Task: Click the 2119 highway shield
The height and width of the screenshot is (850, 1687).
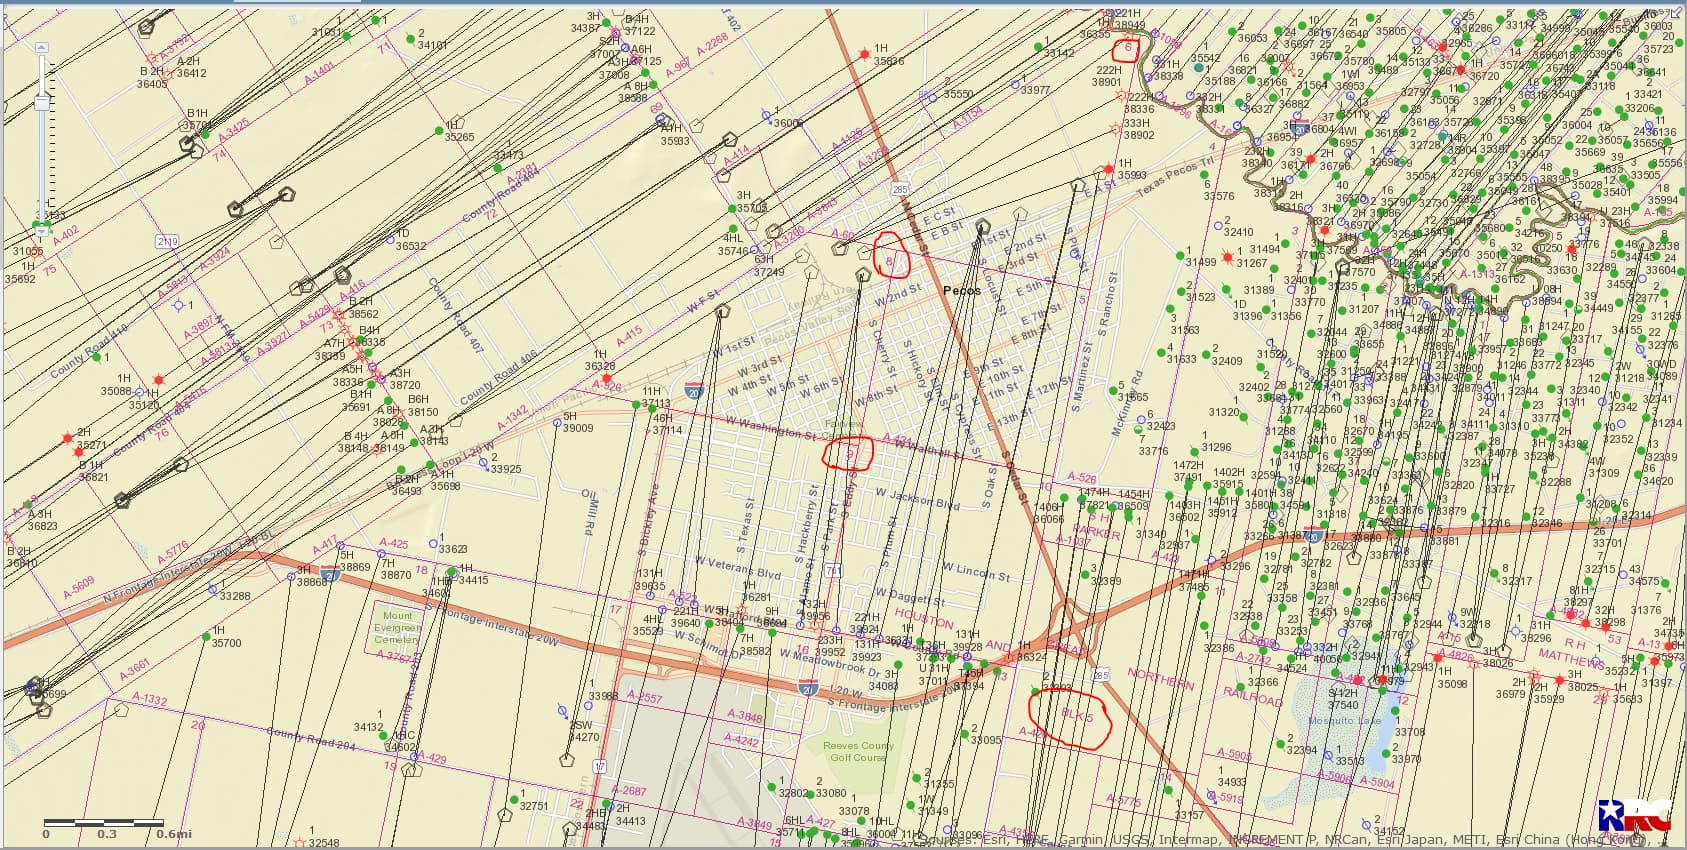Action: tap(167, 241)
